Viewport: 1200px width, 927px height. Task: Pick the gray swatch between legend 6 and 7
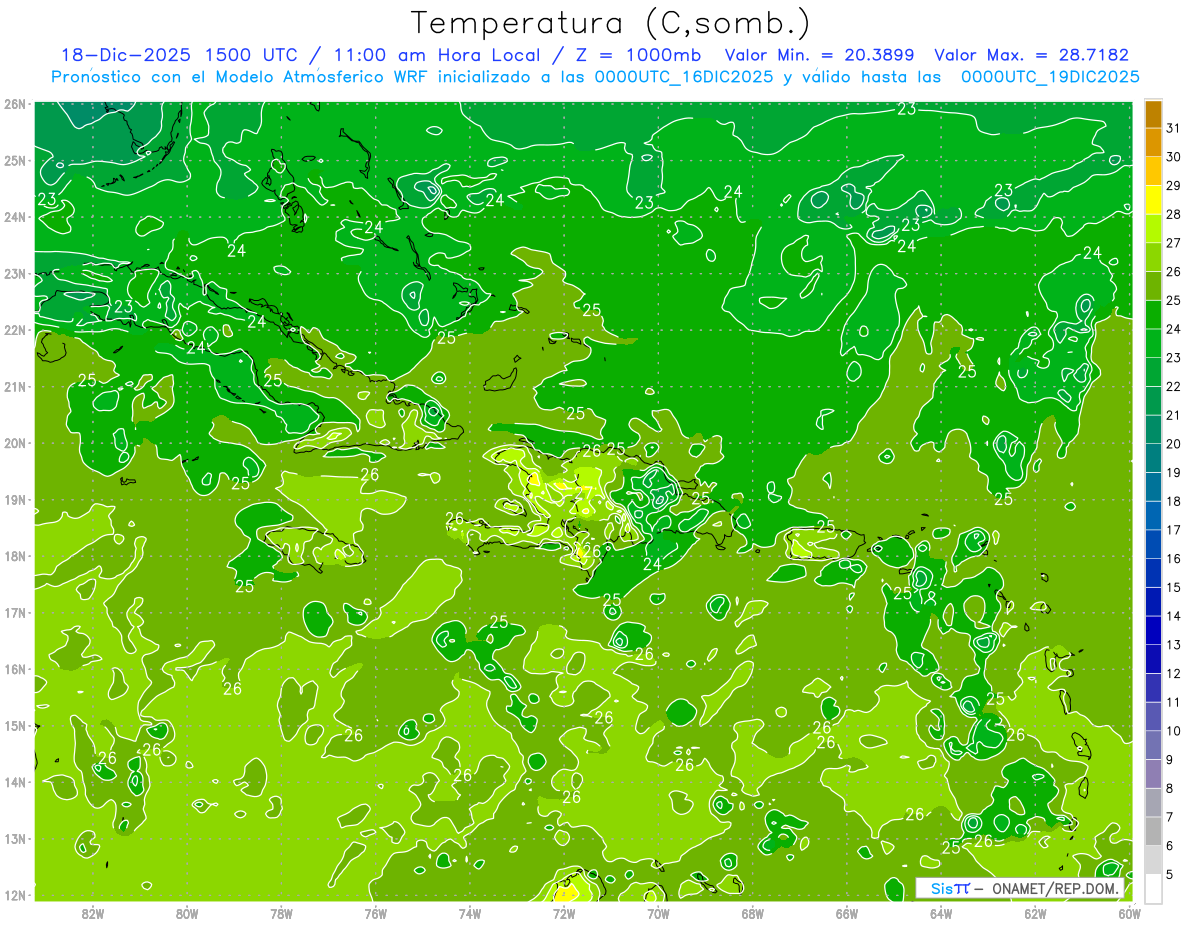(x=1153, y=831)
